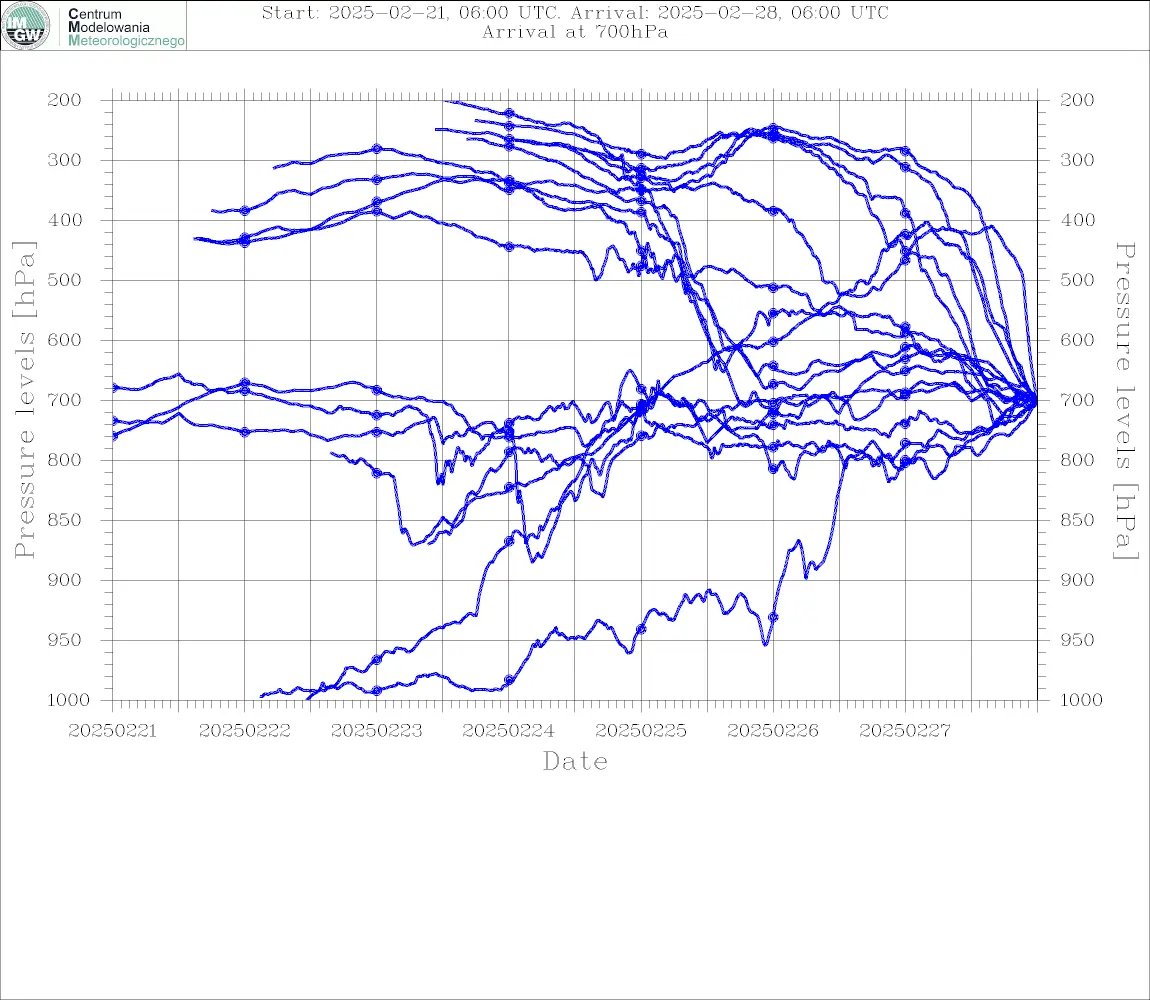Image resolution: width=1150 pixels, height=1000 pixels.
Task: Click the left axis 400 label
Action: (x=65, y=220)
